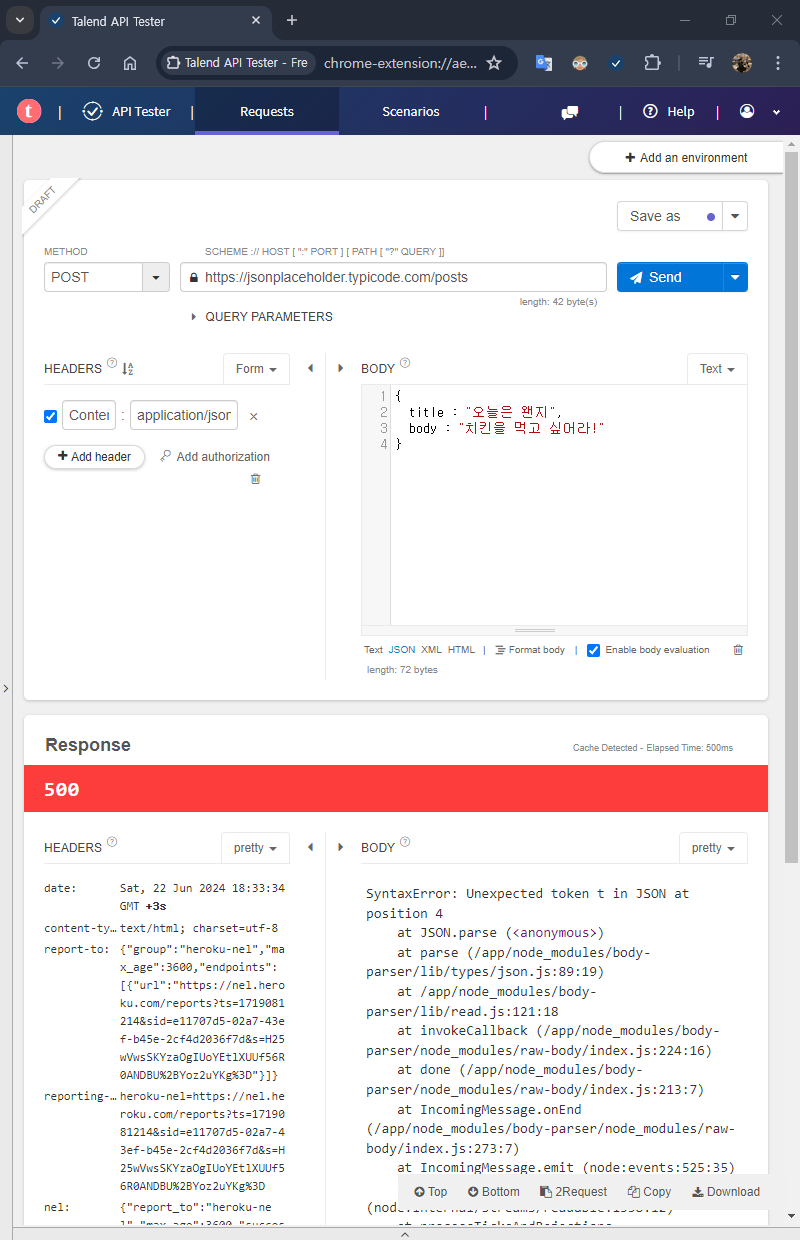Expand the request BODY panel arrow
The image size is (800, 1240).
343,369
